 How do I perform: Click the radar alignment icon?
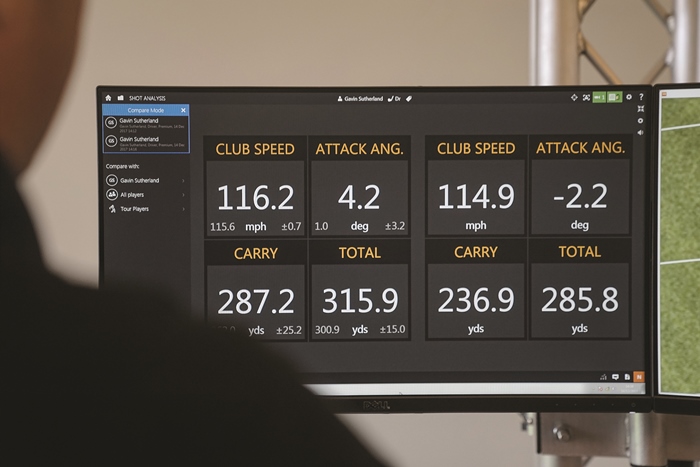(x=586, y=97)
